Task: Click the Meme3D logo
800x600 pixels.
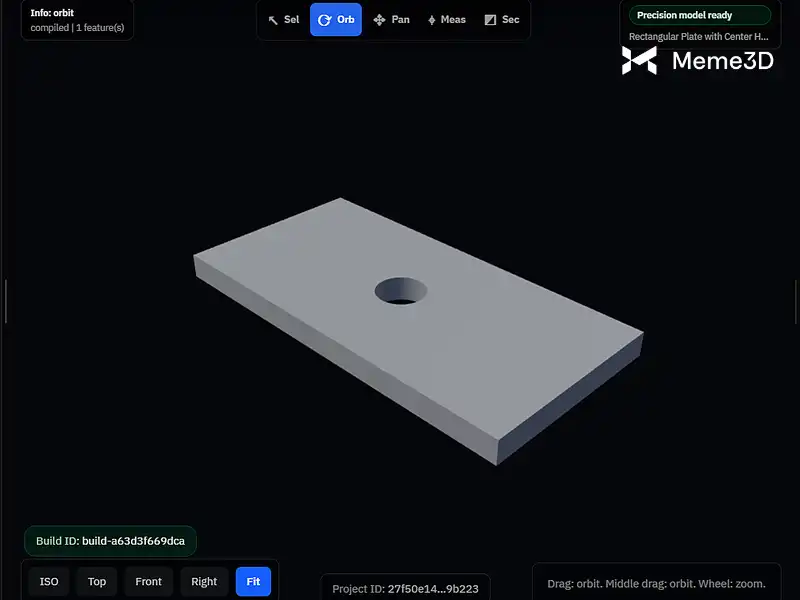Action: (x=697, y=61)
